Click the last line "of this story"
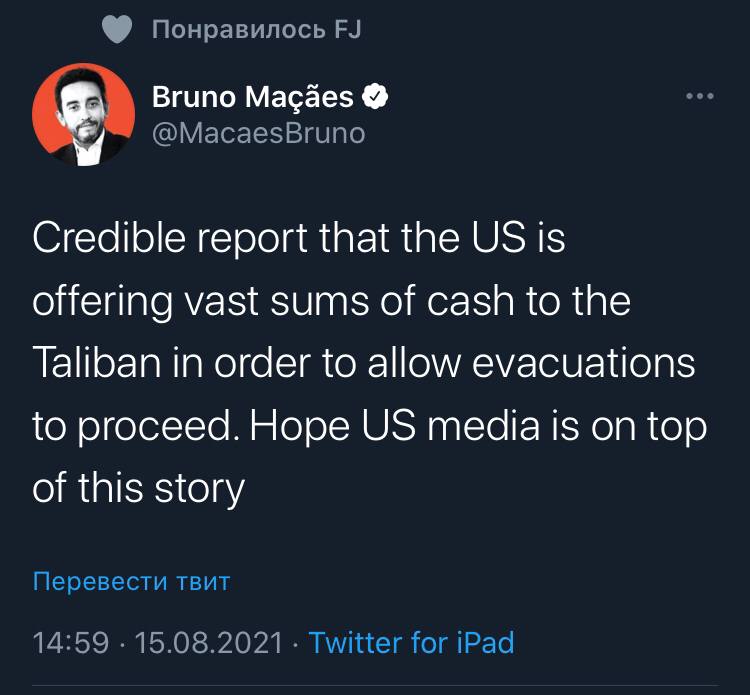The image size is (750, 695). [x=138, y=487]
